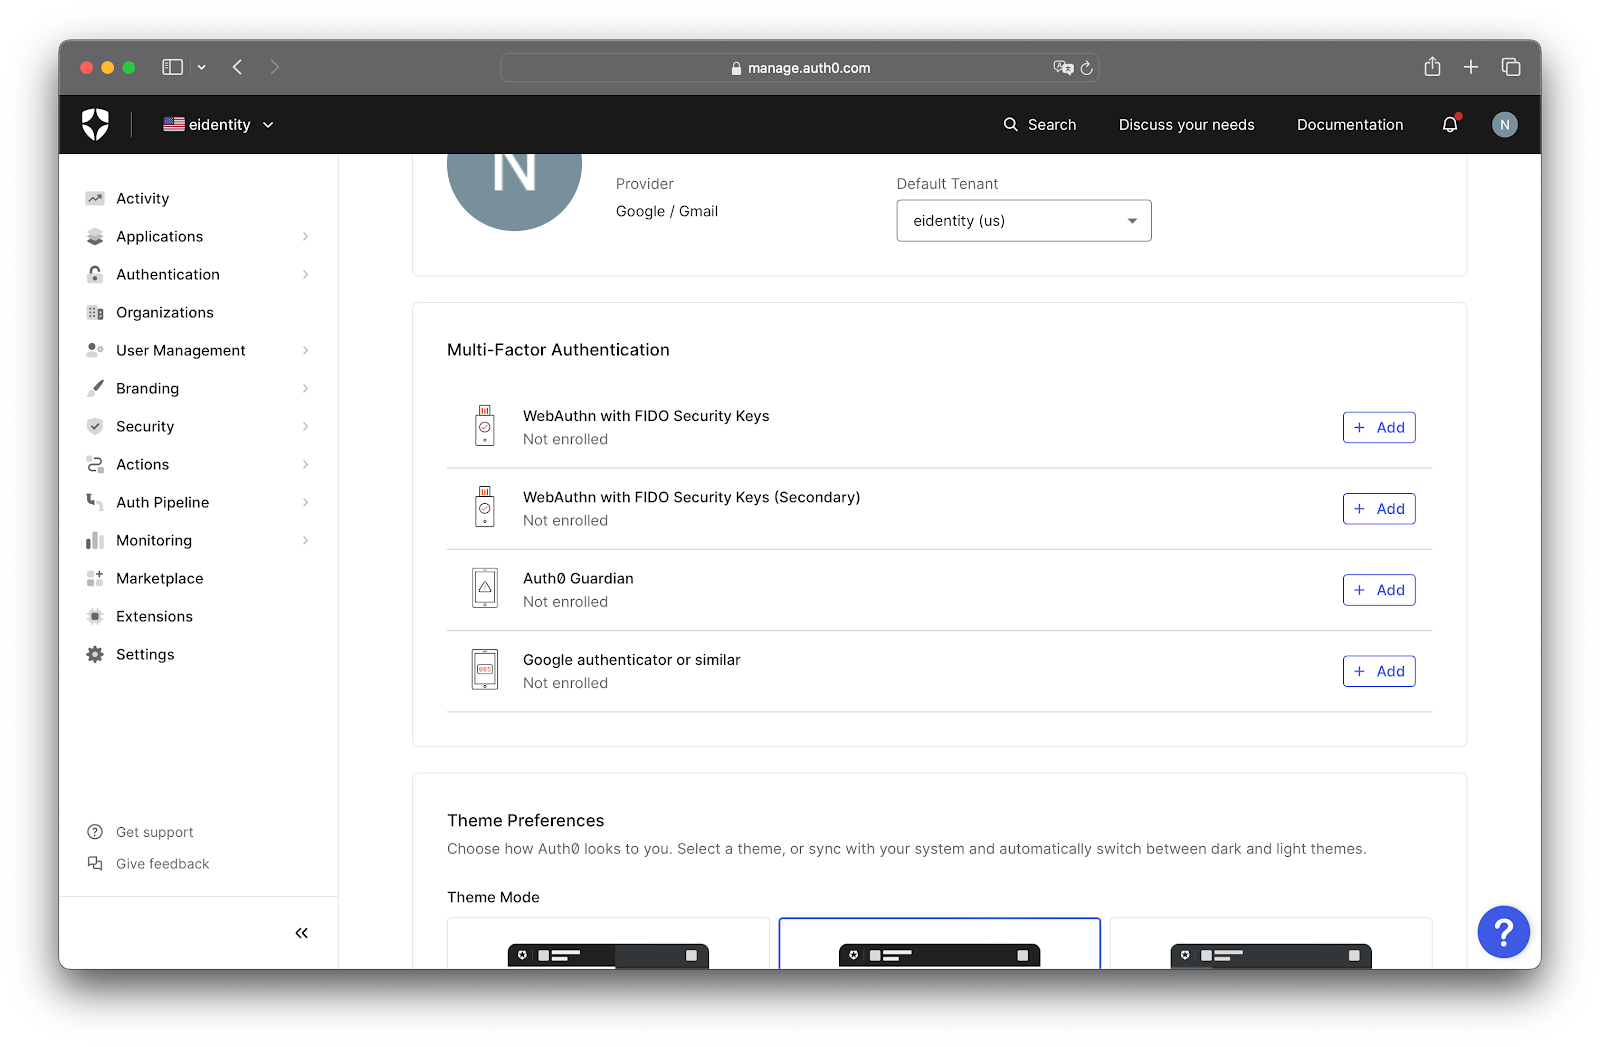Click the Search label in top bar
This screenshot has width=1600, height=1047.
pos(1052,125)
